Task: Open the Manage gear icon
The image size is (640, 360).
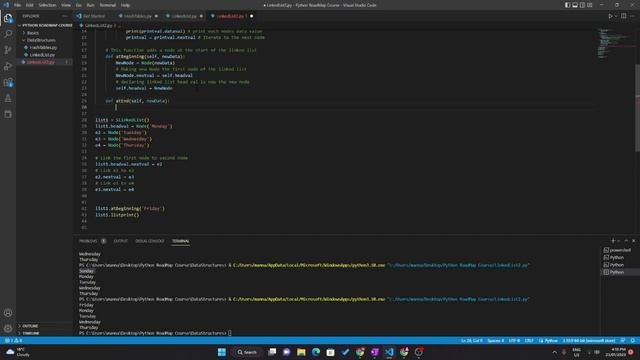Action: tap(8, 329)
